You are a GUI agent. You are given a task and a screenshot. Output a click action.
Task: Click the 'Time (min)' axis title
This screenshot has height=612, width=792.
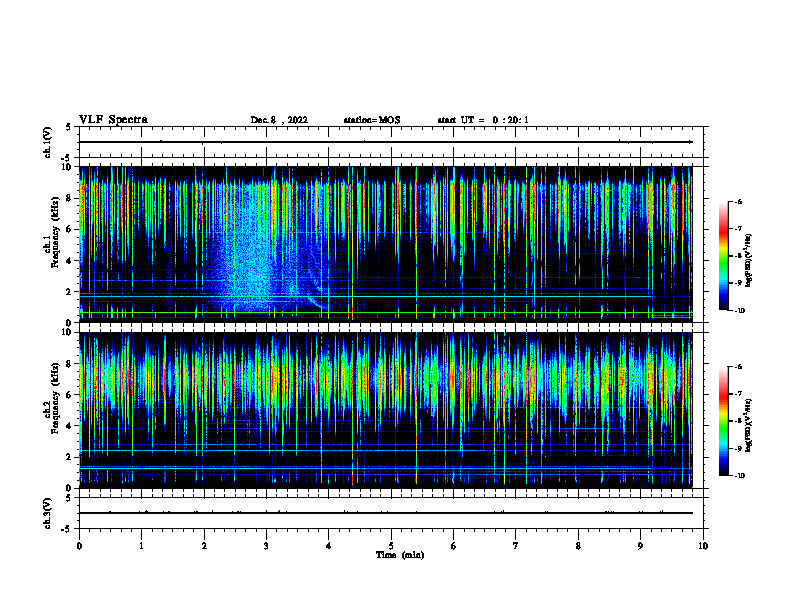(x=400, y=555)
